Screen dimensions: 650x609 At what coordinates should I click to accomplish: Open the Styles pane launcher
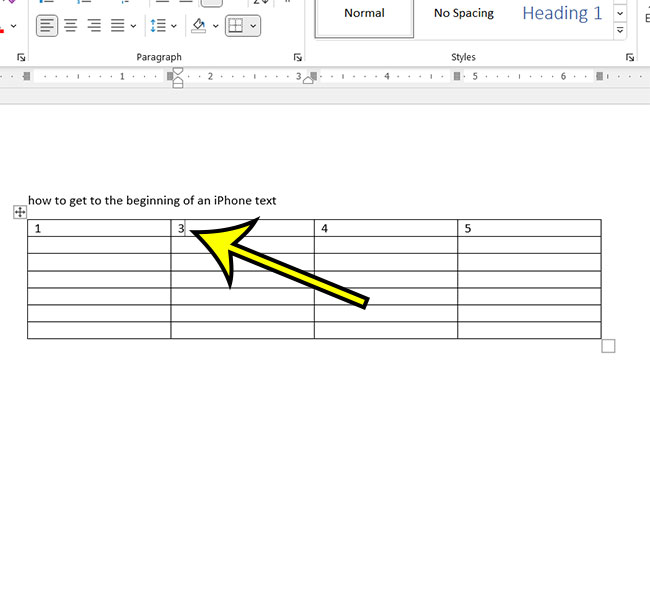click(x=630, y=57)
